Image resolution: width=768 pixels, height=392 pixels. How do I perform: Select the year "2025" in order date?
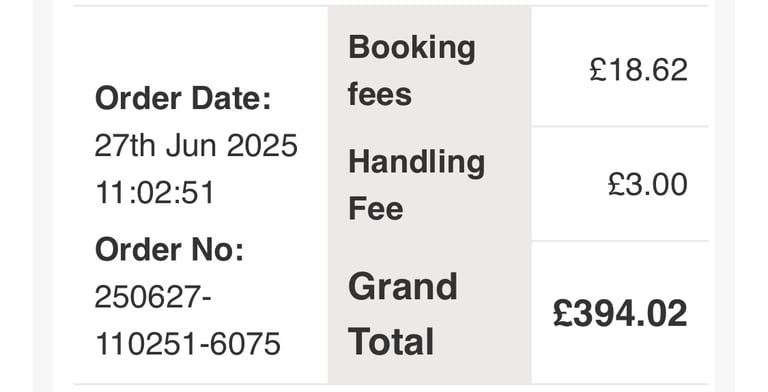[x=263, y=146]
